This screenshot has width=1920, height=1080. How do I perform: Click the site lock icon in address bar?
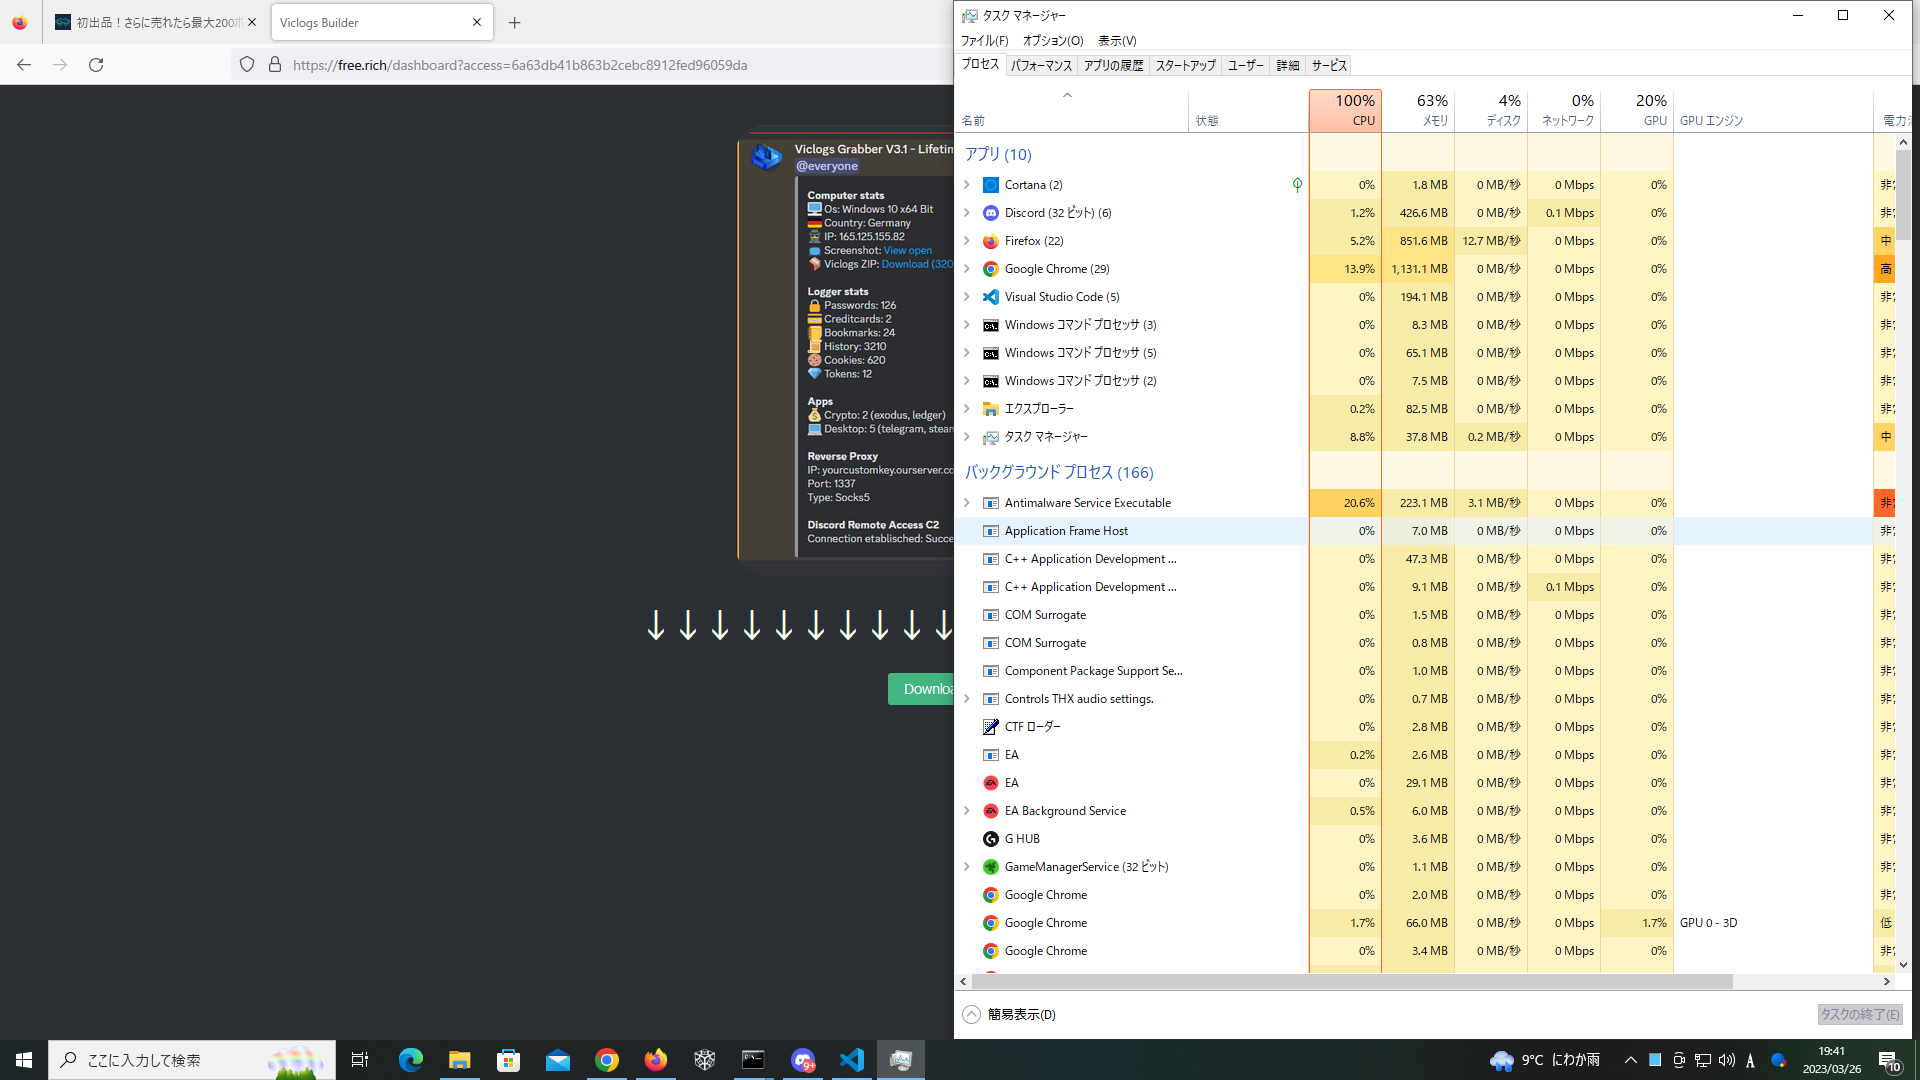(275, 65)
